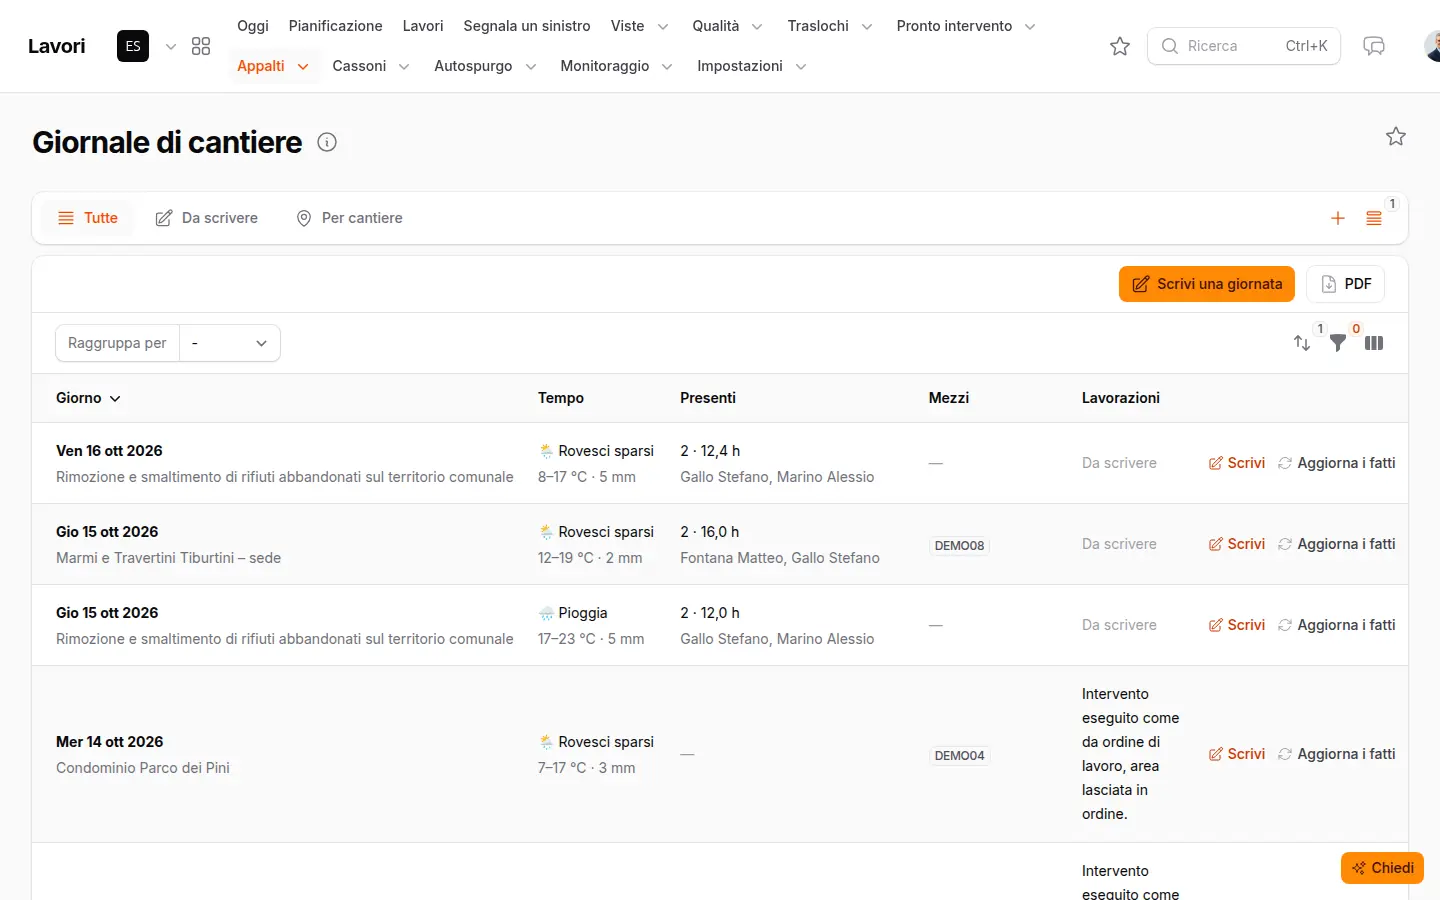Click Scrivi for Ven 16 ott row

click(1237, 463)
